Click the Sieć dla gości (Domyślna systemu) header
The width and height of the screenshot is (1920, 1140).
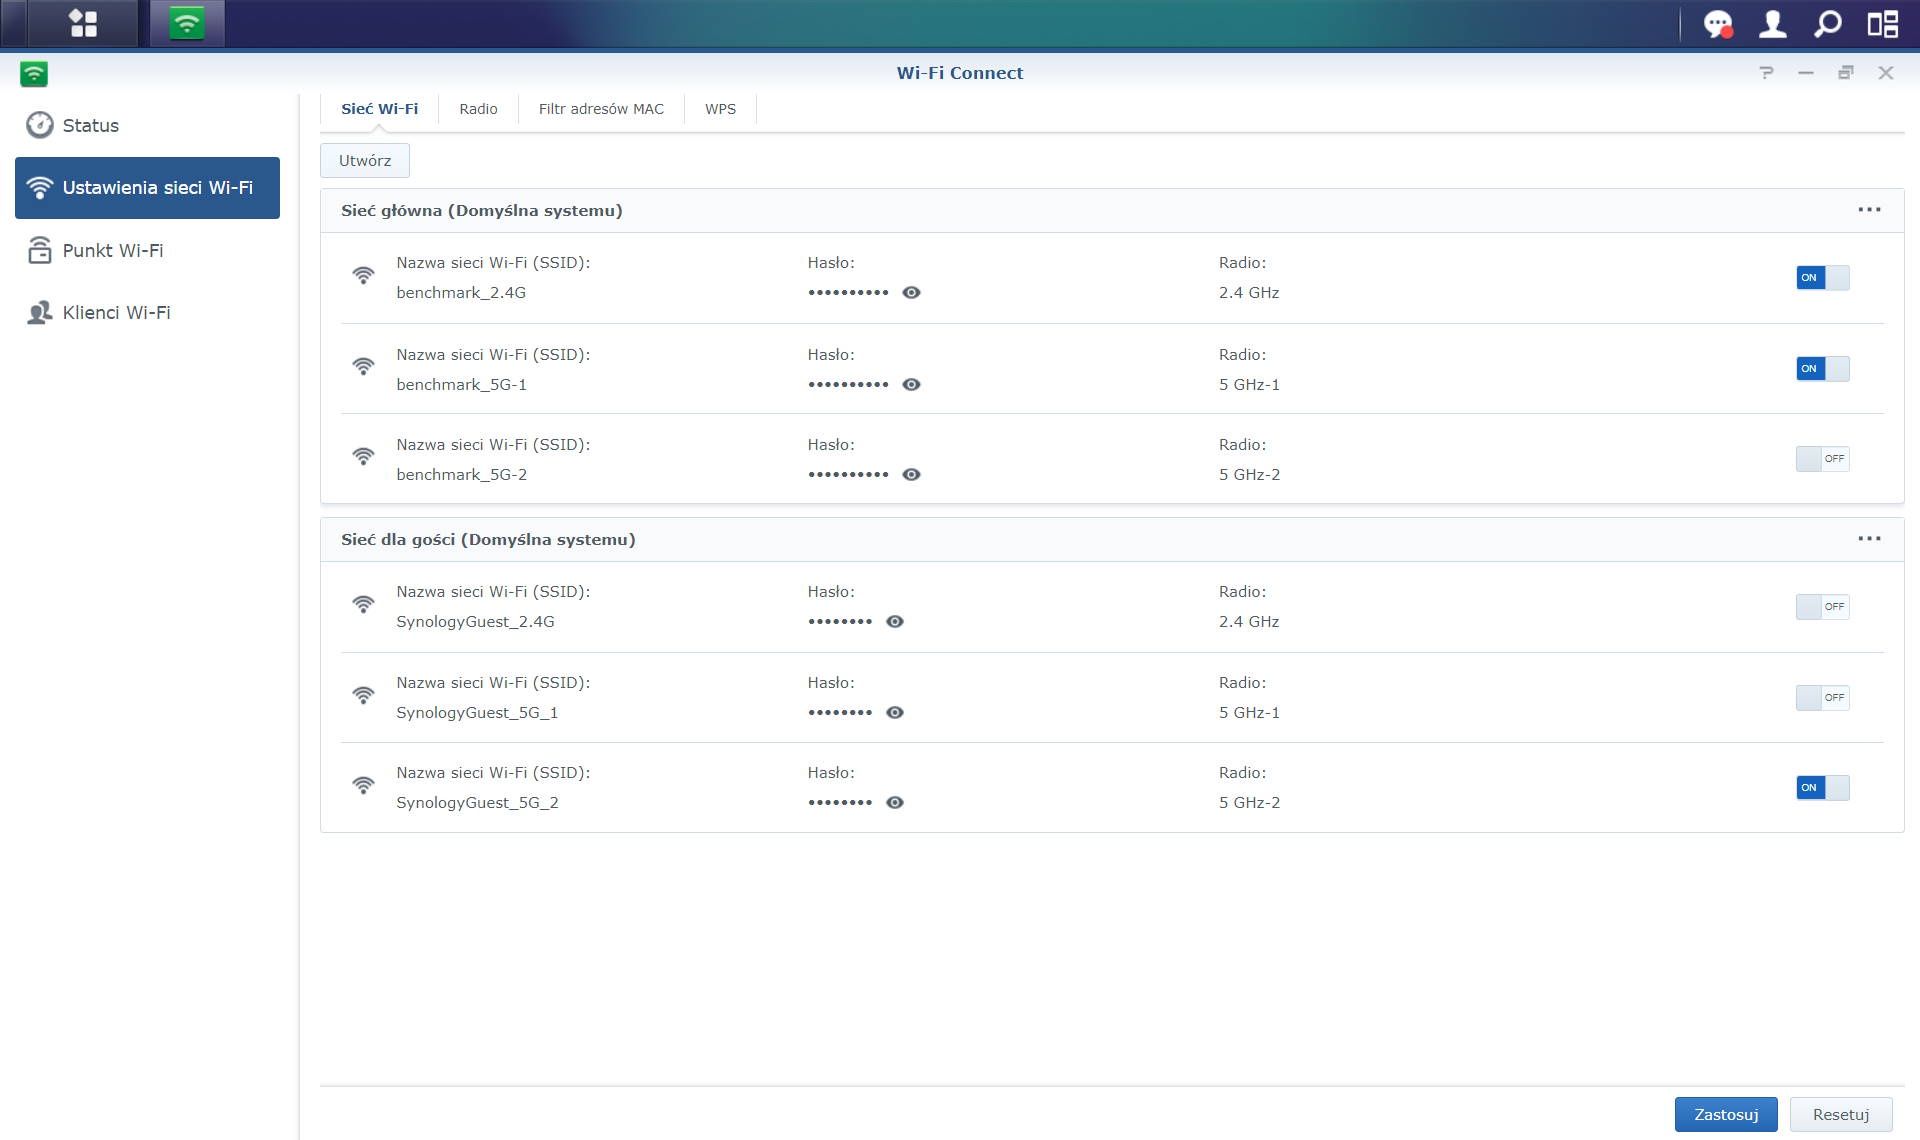point(488,540)
